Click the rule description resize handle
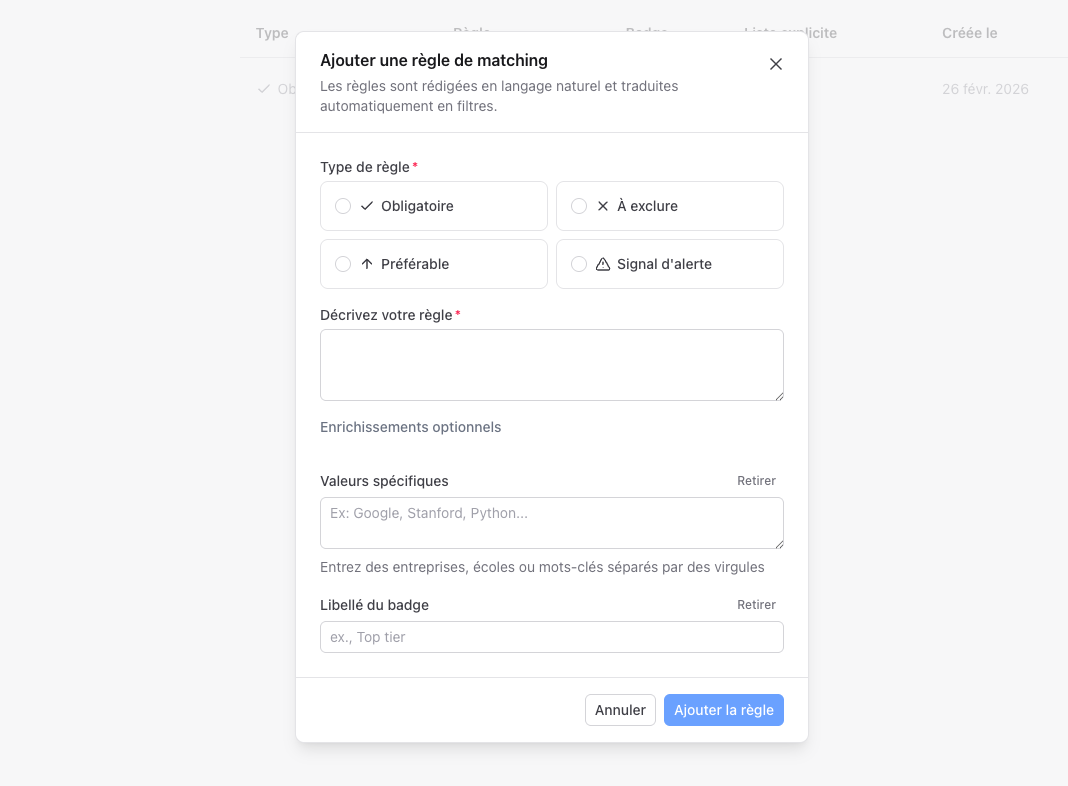Viewport: 1068px width, 786px height. click(x=778, y=395)
